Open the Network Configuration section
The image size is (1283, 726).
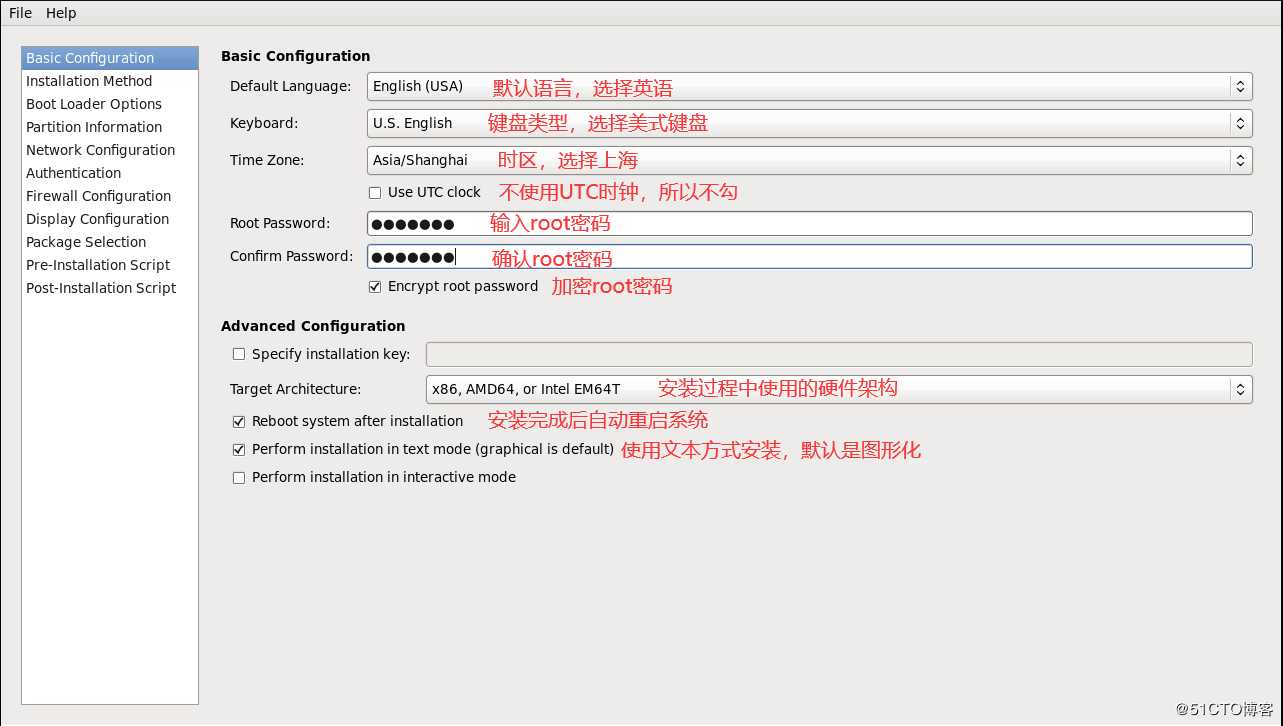pyautogui.click(x=110, y=150)
